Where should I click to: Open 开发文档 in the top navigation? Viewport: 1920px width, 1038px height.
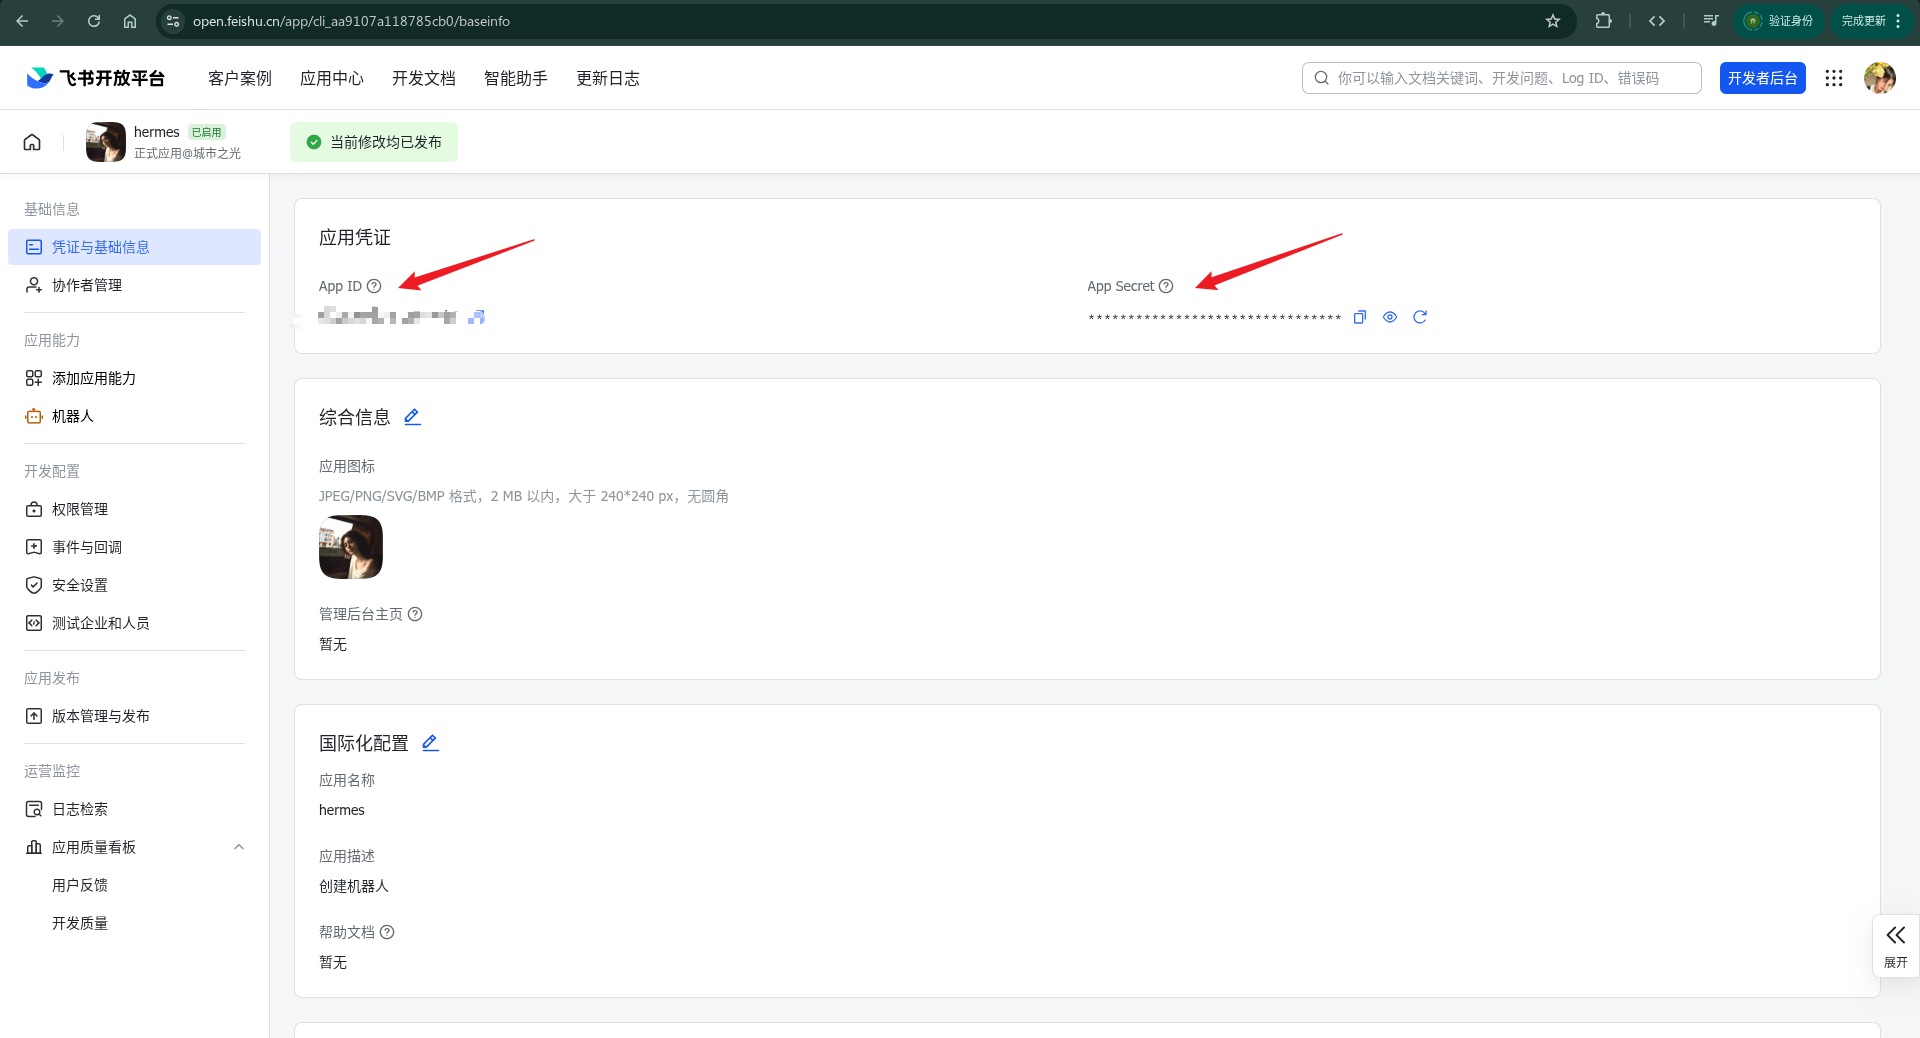[x=424, y=78]
